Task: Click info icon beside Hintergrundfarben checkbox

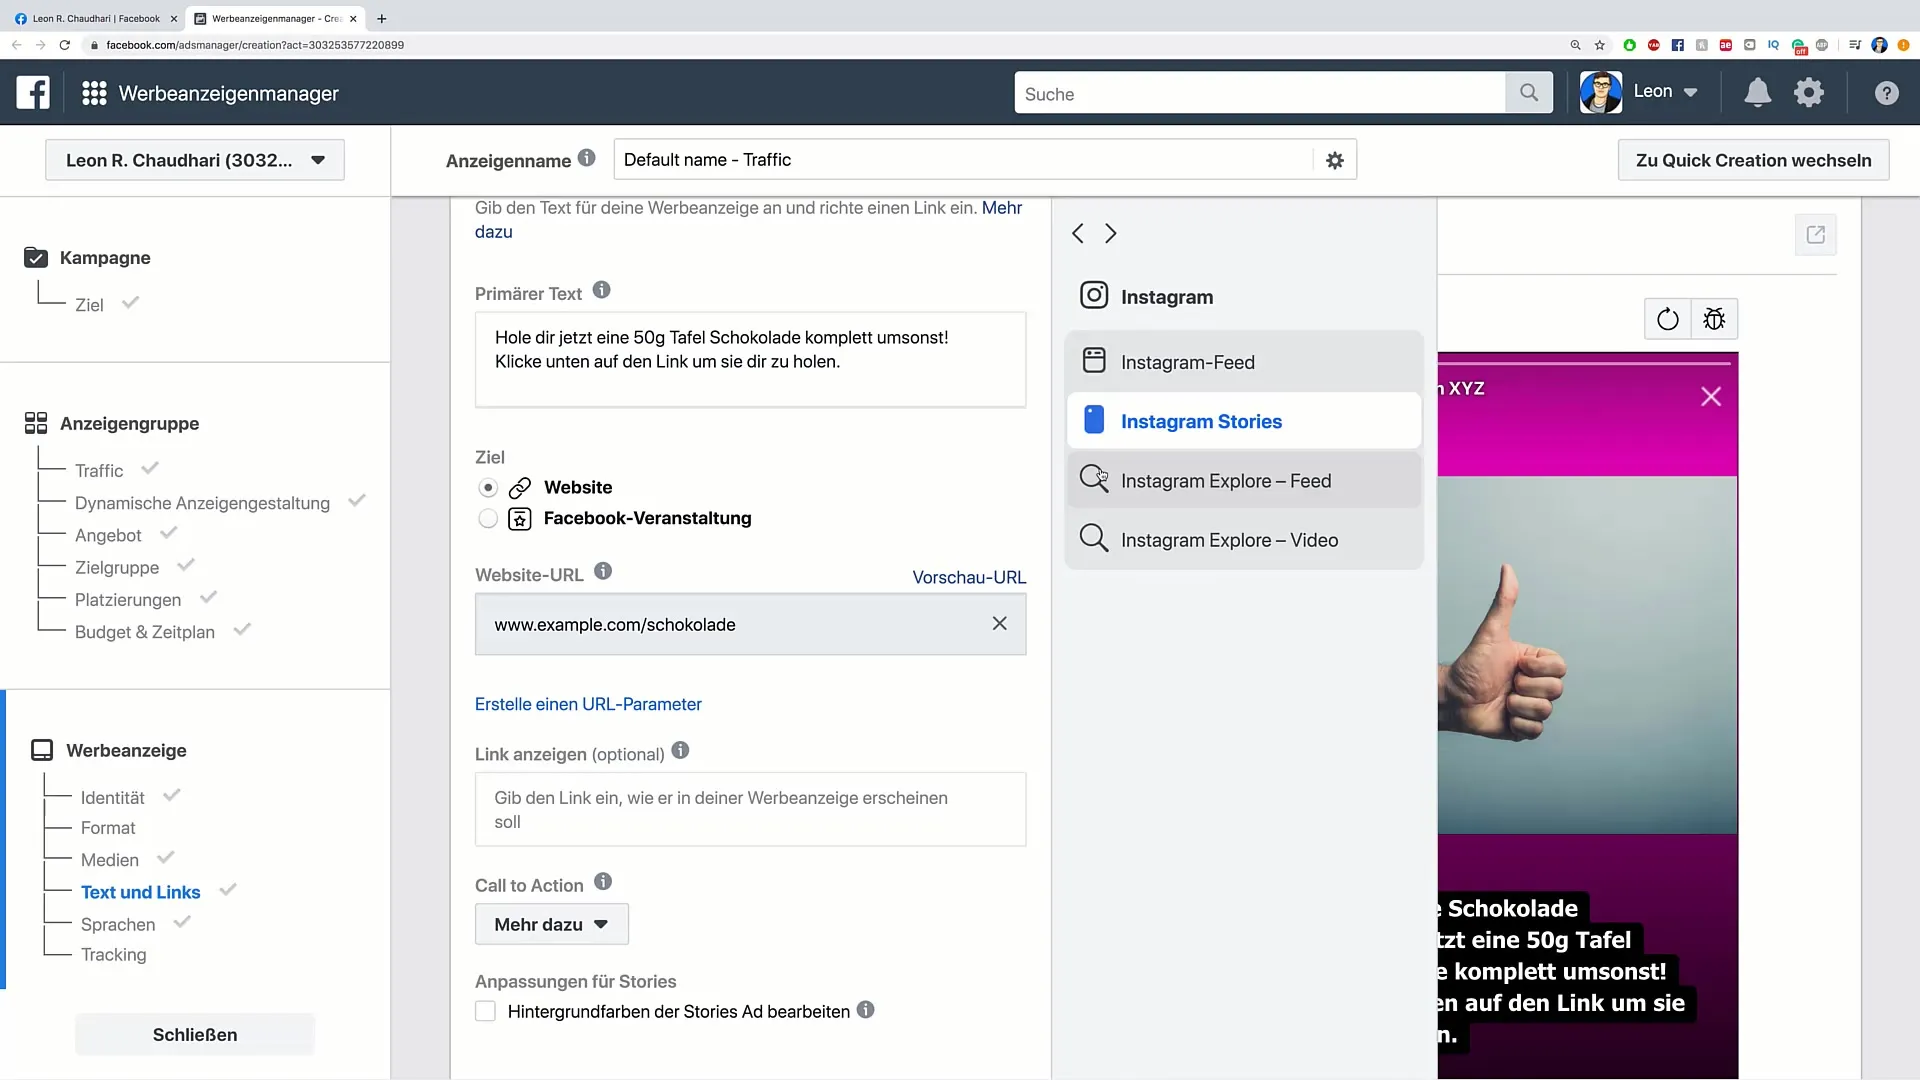Action: point(866,1010)
